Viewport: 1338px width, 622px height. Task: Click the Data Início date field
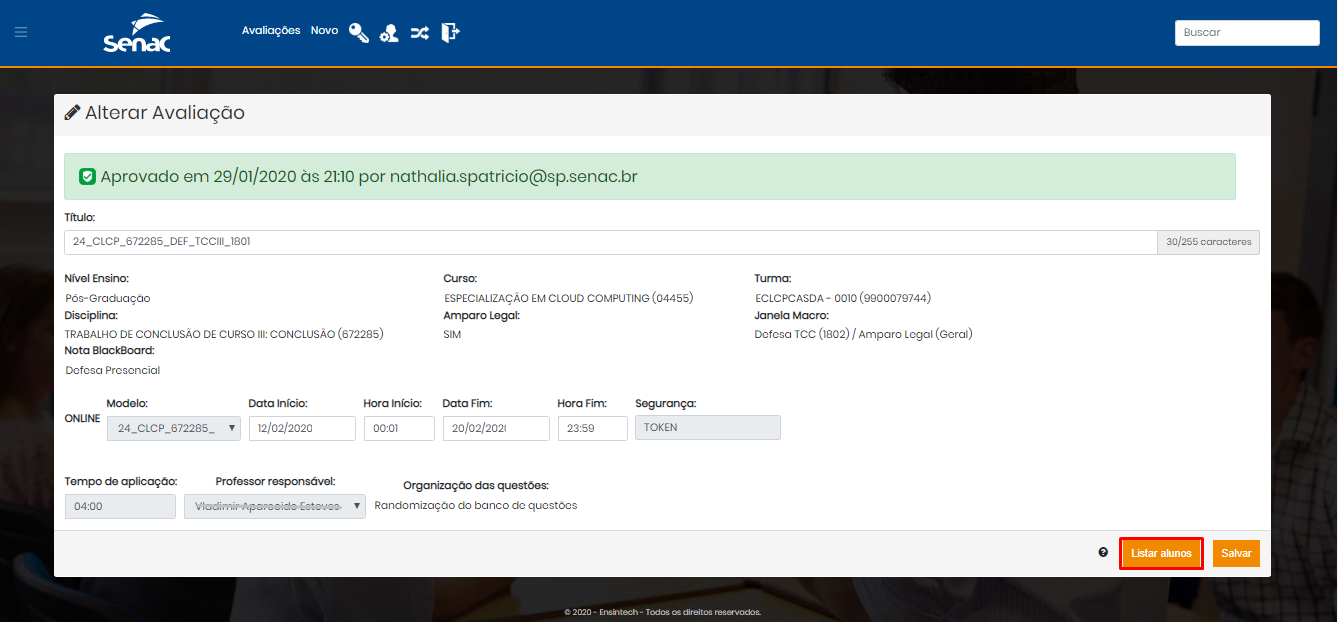click(302, 428)
